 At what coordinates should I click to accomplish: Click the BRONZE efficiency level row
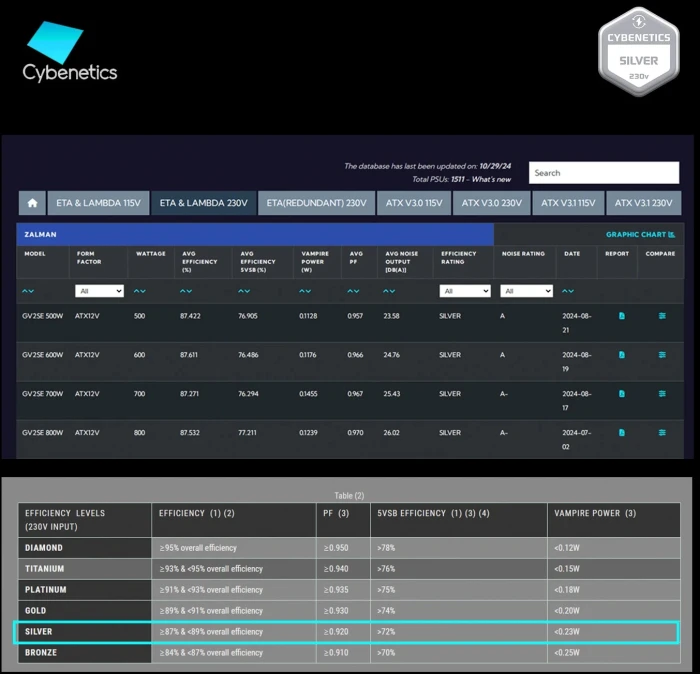pyautogui.click(x=349, y=653)
